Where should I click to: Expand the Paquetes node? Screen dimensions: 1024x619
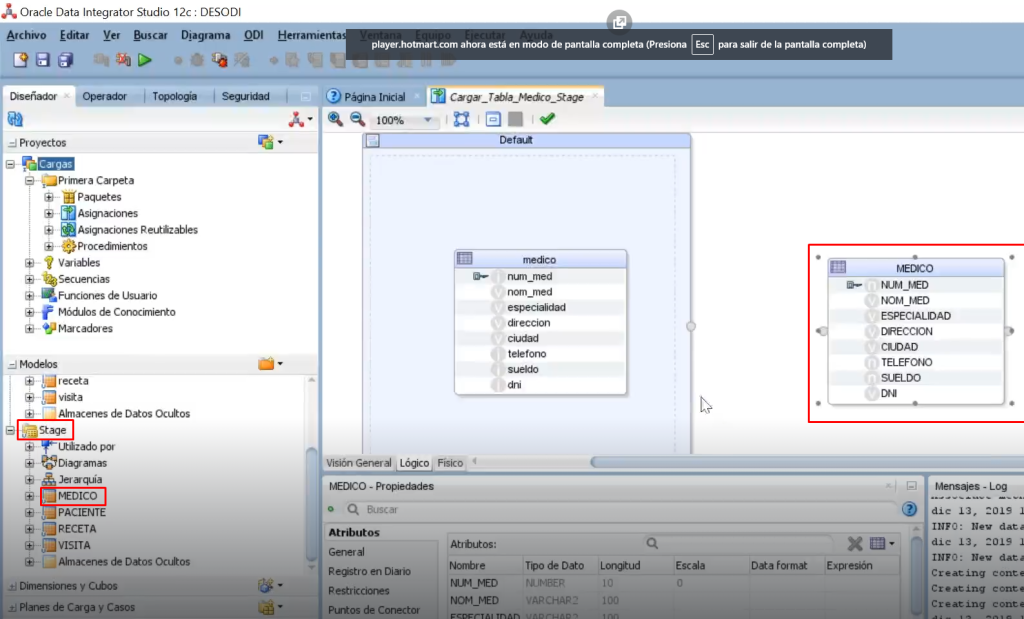[49, 197]
